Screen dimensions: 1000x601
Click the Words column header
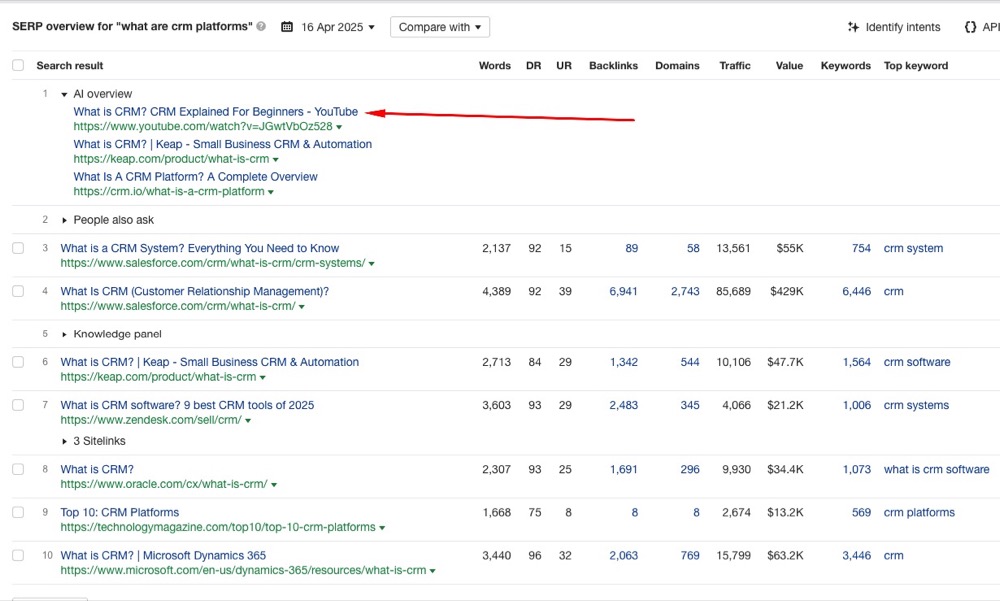[x=495, y=66]
